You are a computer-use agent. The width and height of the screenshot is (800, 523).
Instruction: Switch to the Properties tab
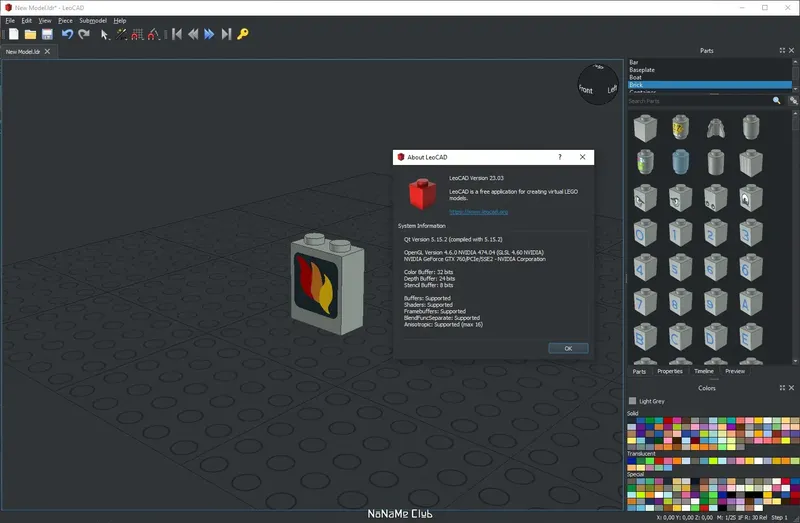tap(670, 371)
